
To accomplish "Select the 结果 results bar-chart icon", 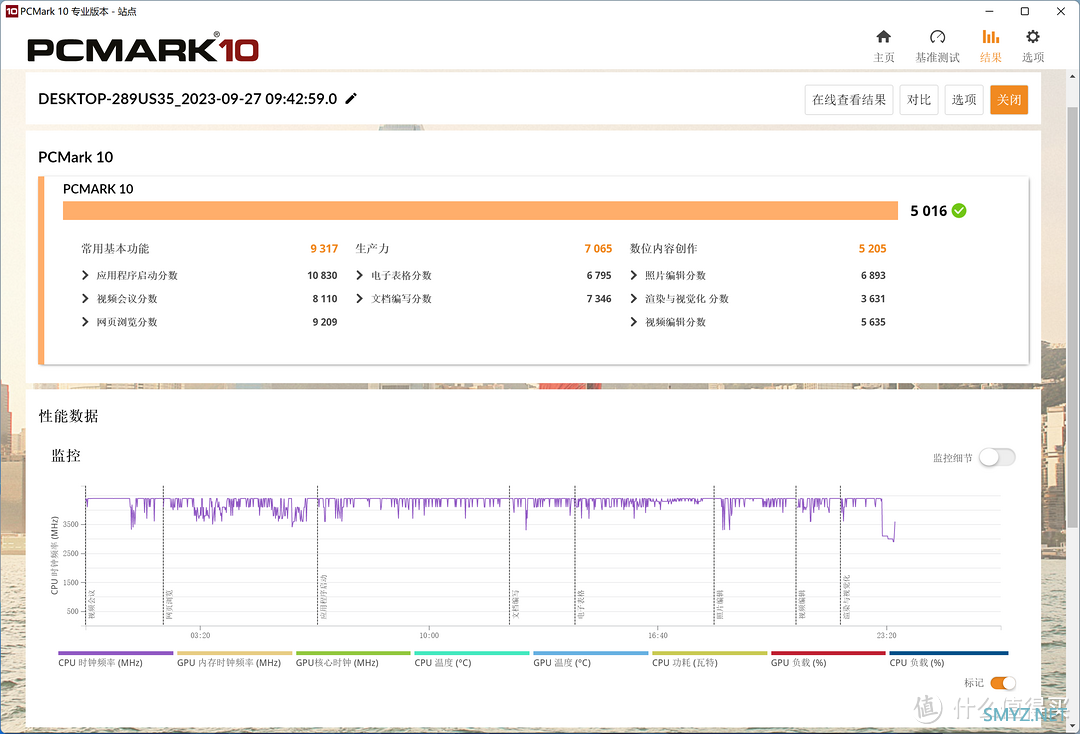I will pyautogui.click(x=990, y=36).
